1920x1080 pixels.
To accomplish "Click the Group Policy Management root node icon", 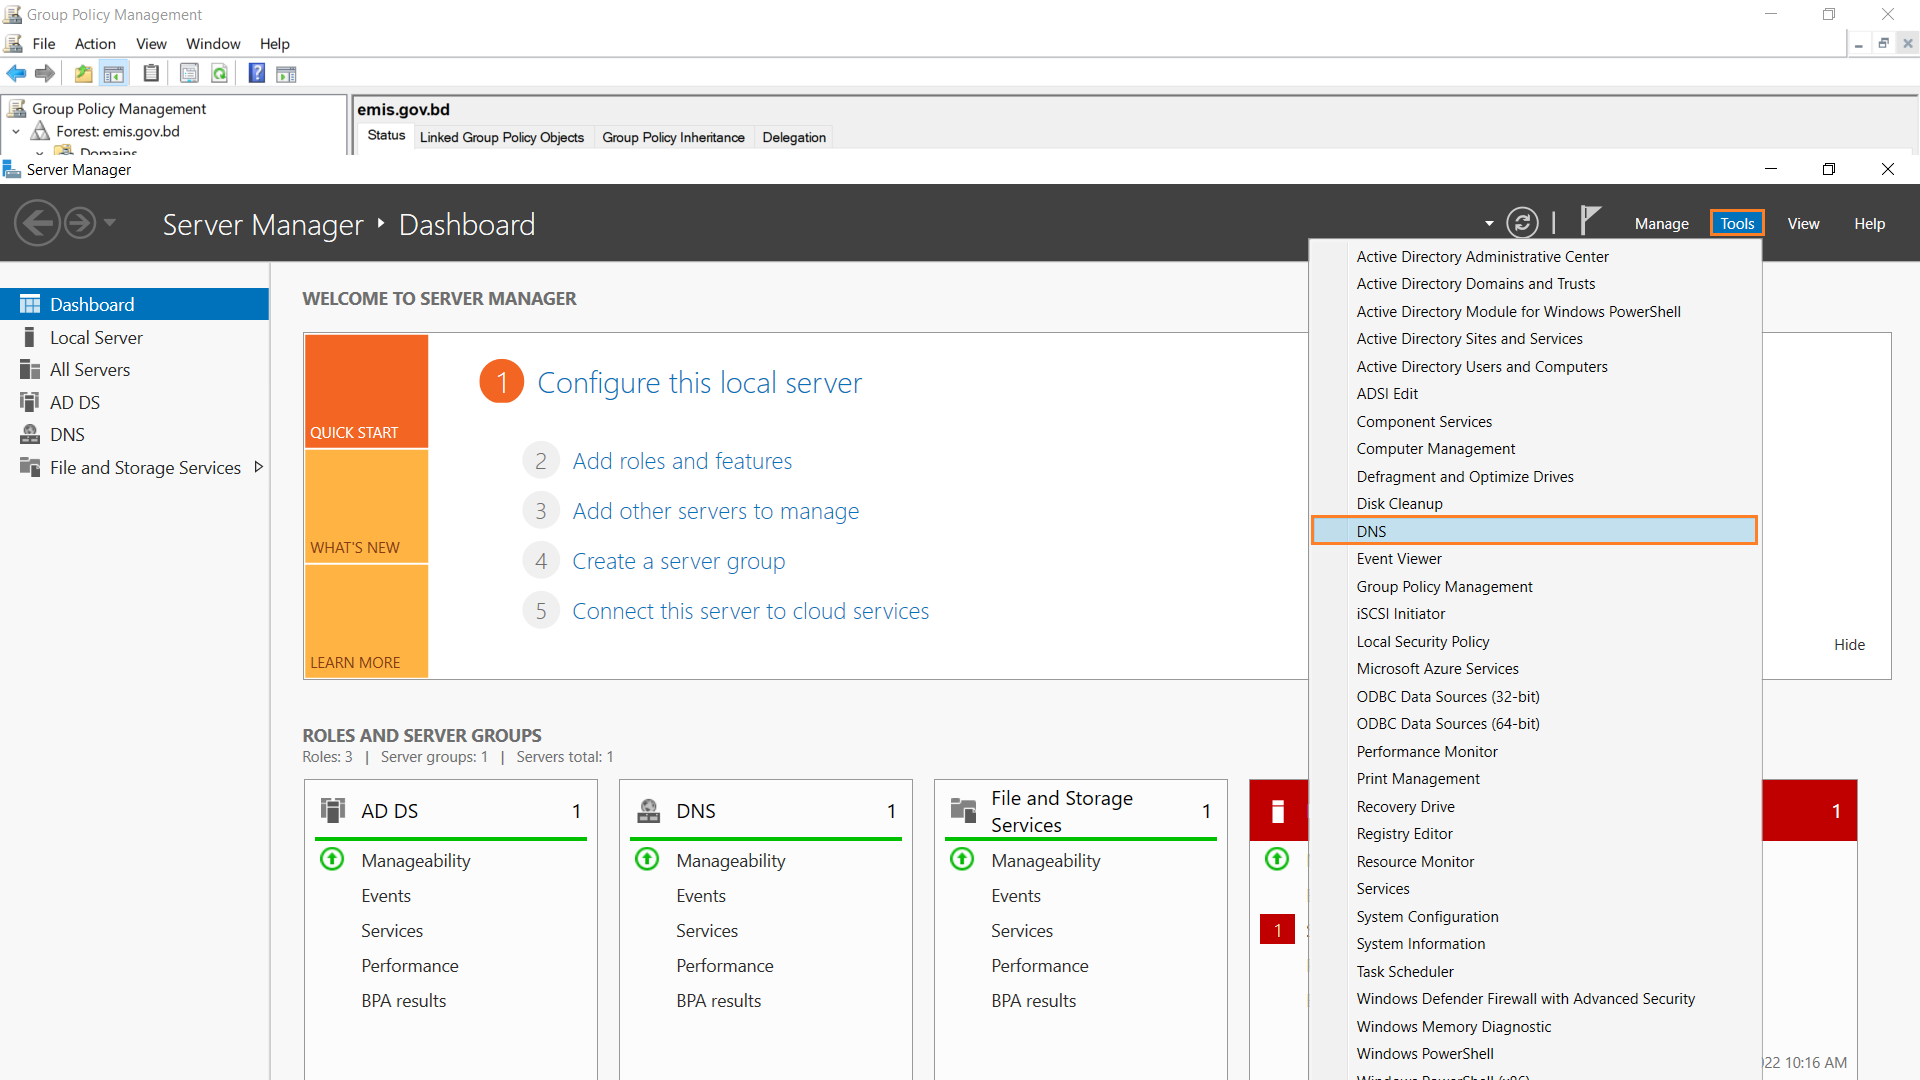I will tap(17, 108).
